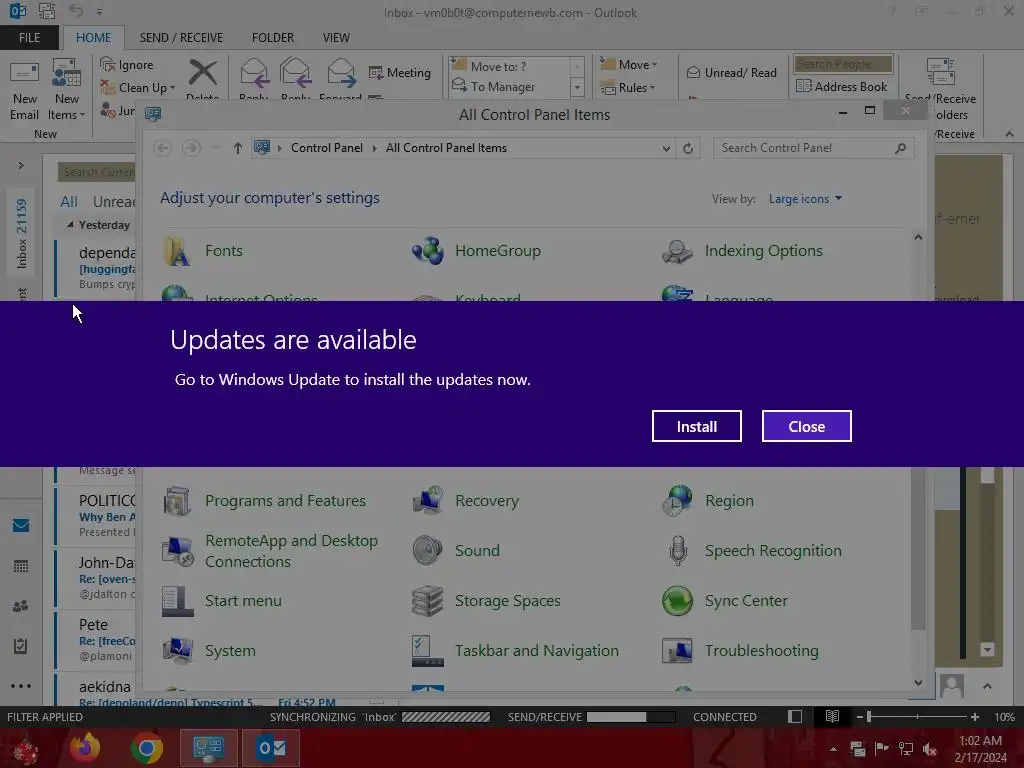Click Control Panel breadcrumb
This screenshot has width=1024, height=768.
(327, 148)
